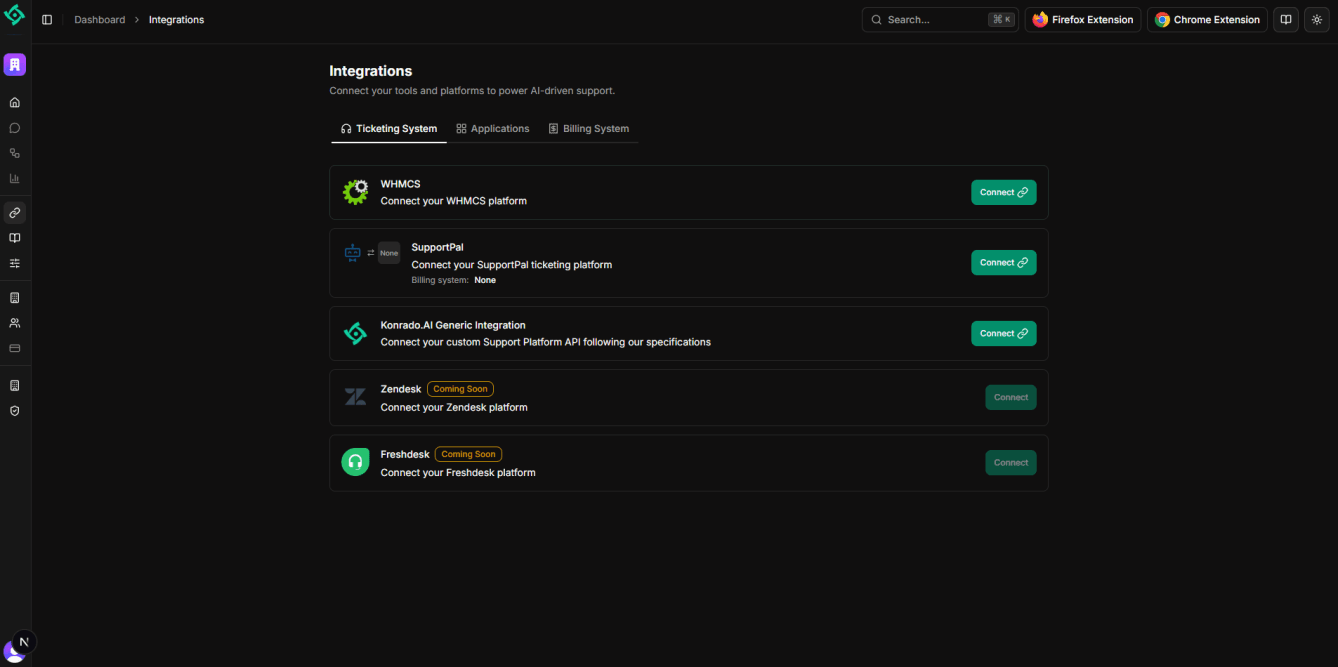This screenshot has height=667, width=1338.
Task: Switch to the Ticketing System tab
Action: (389, 129)
